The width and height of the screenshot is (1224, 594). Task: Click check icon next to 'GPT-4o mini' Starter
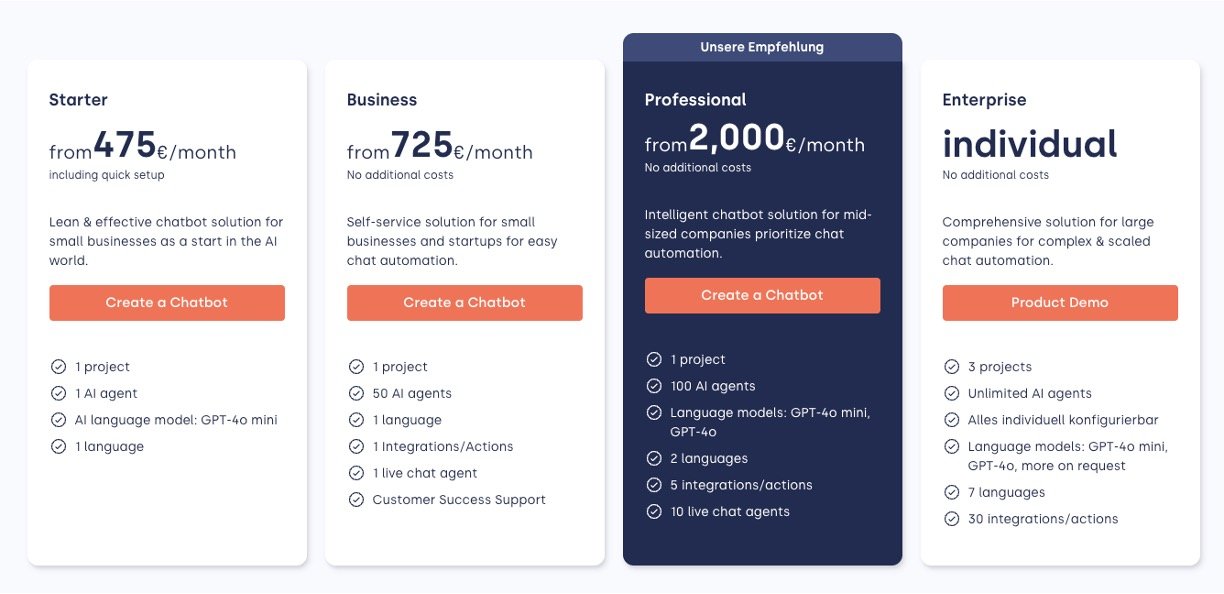pos(58,420)
